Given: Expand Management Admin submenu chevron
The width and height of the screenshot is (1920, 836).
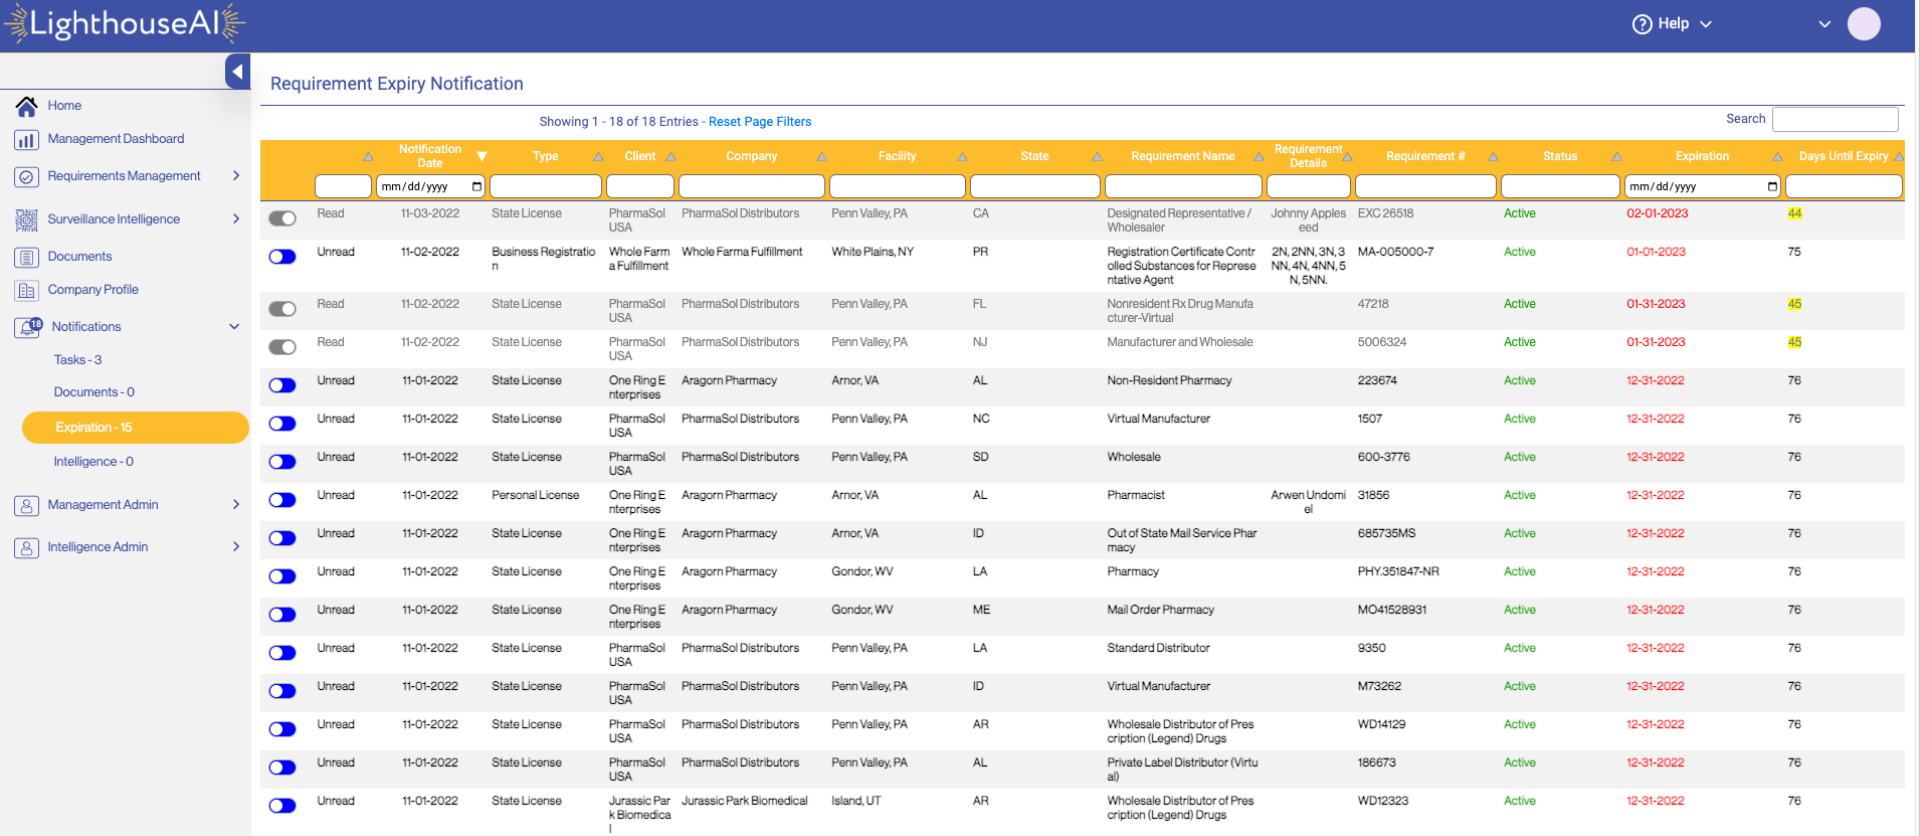Looking at the screenshot, I should click(x=236, y=505).
